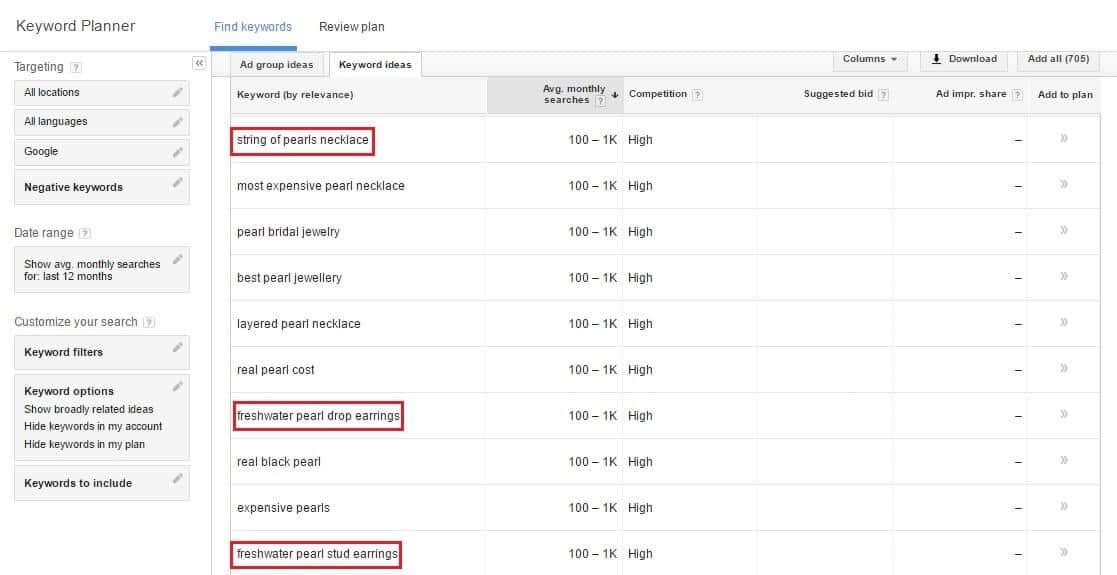Viewport: 1117px width, 575px height.
Task: Open help icon next to Targeting
Action: click(76, 68)
